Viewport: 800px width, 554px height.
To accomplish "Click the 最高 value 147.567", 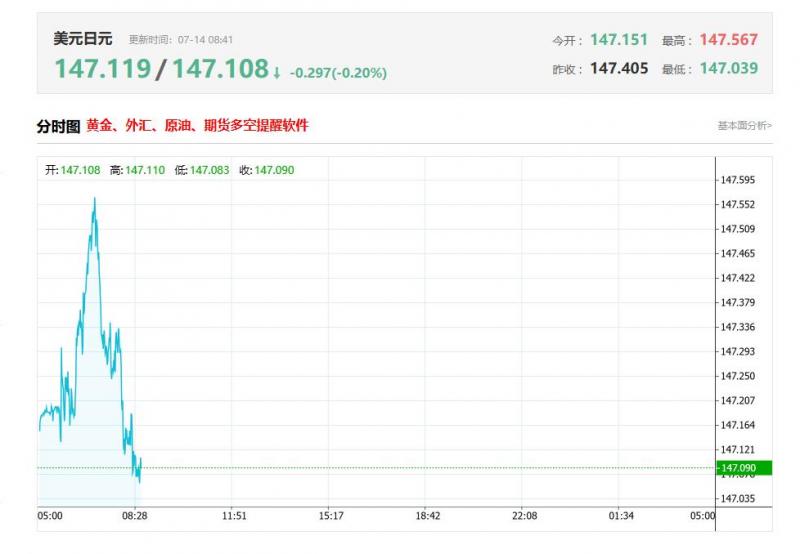I will tap(729, 40).
